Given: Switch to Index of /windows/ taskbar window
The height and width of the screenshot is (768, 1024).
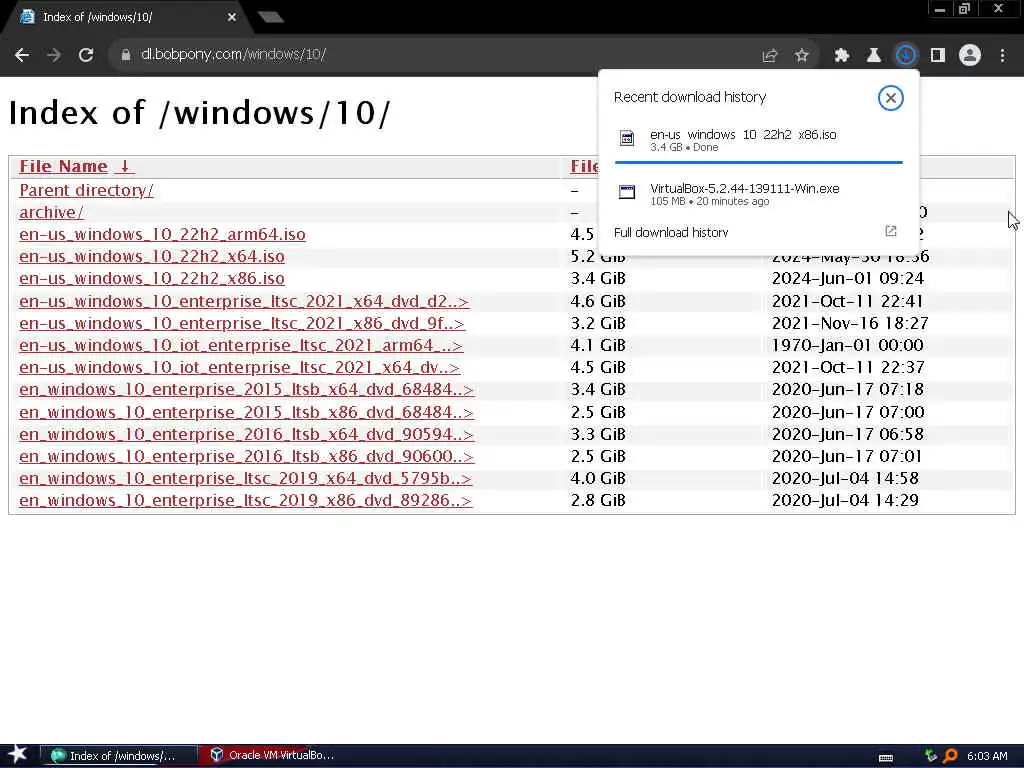Looking at the screenshot, I should coord(118,756).
